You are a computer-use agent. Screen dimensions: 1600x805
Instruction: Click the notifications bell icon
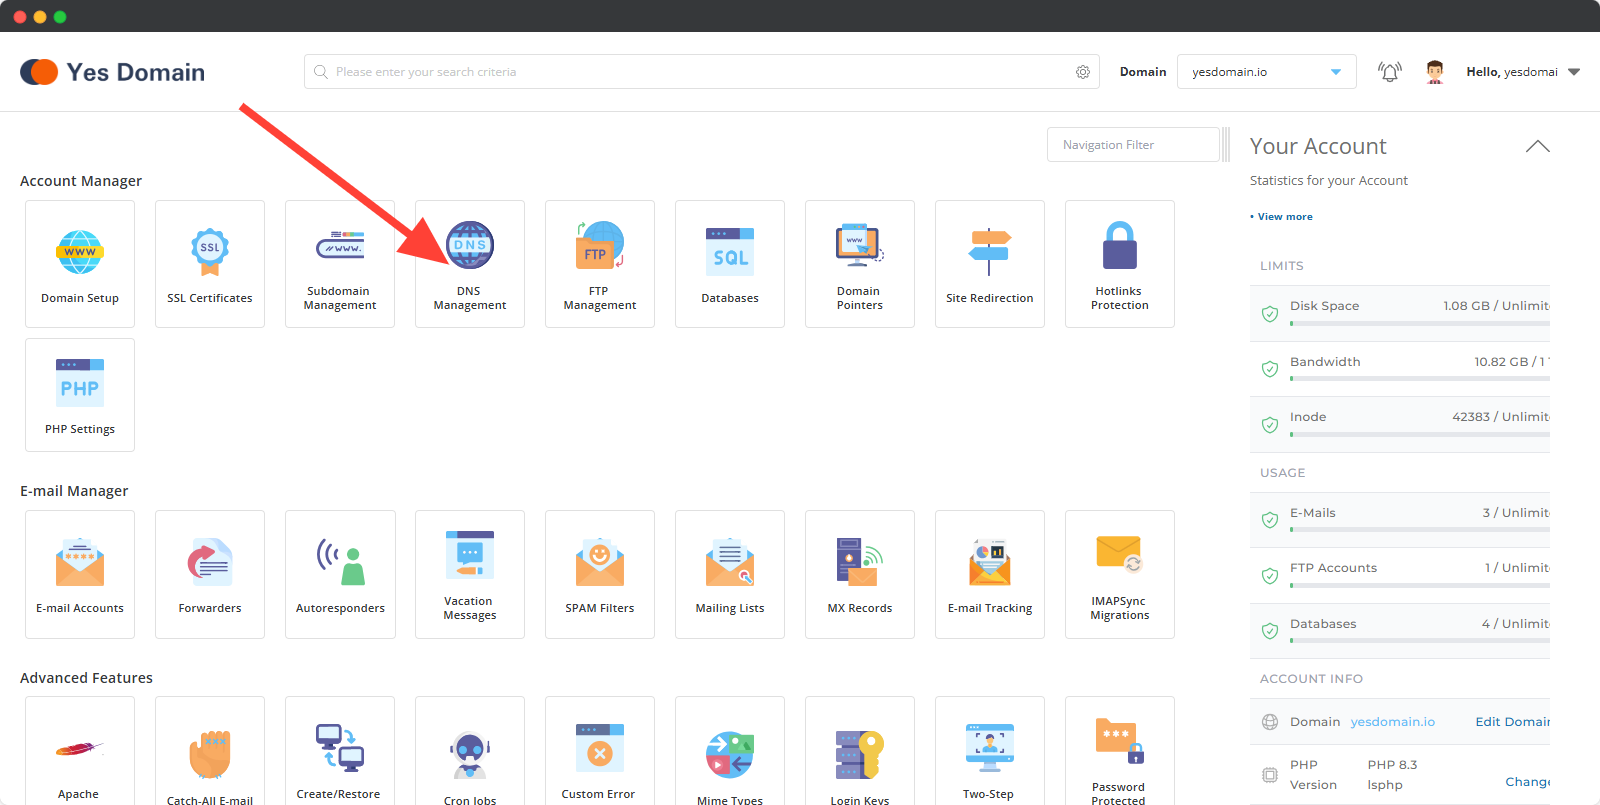[1389, 72]
